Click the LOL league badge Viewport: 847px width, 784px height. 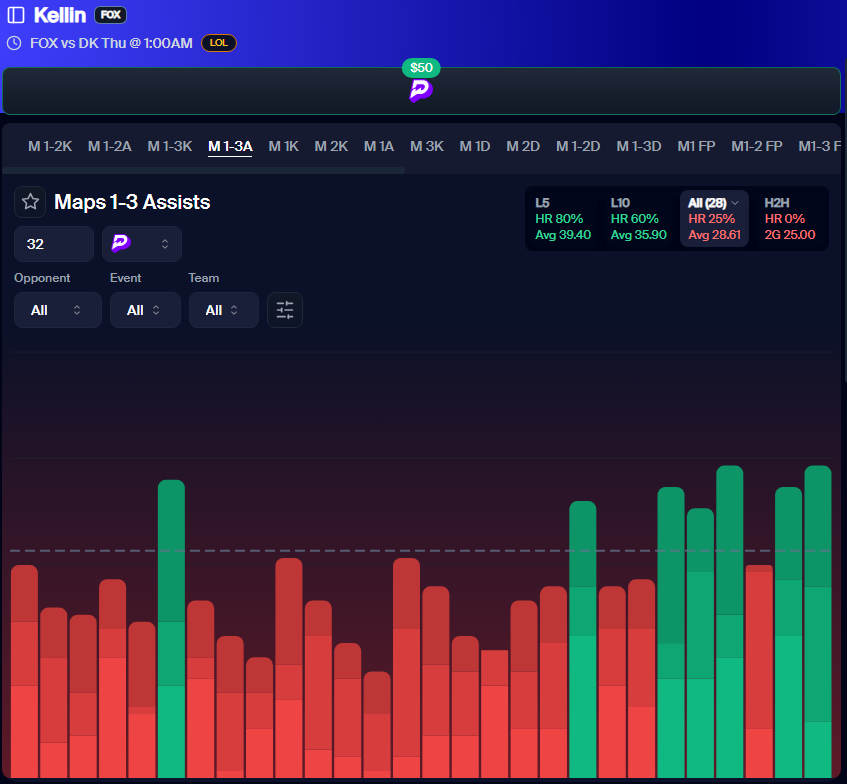219,43
